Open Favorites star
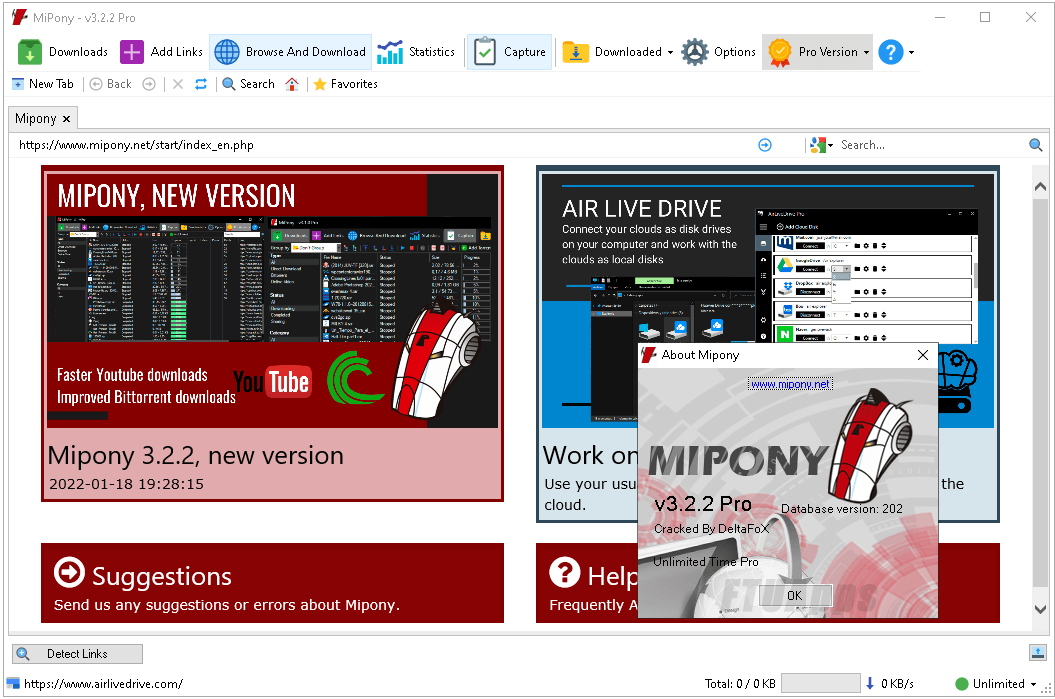 pyautogui.click(x=346, y=84)
